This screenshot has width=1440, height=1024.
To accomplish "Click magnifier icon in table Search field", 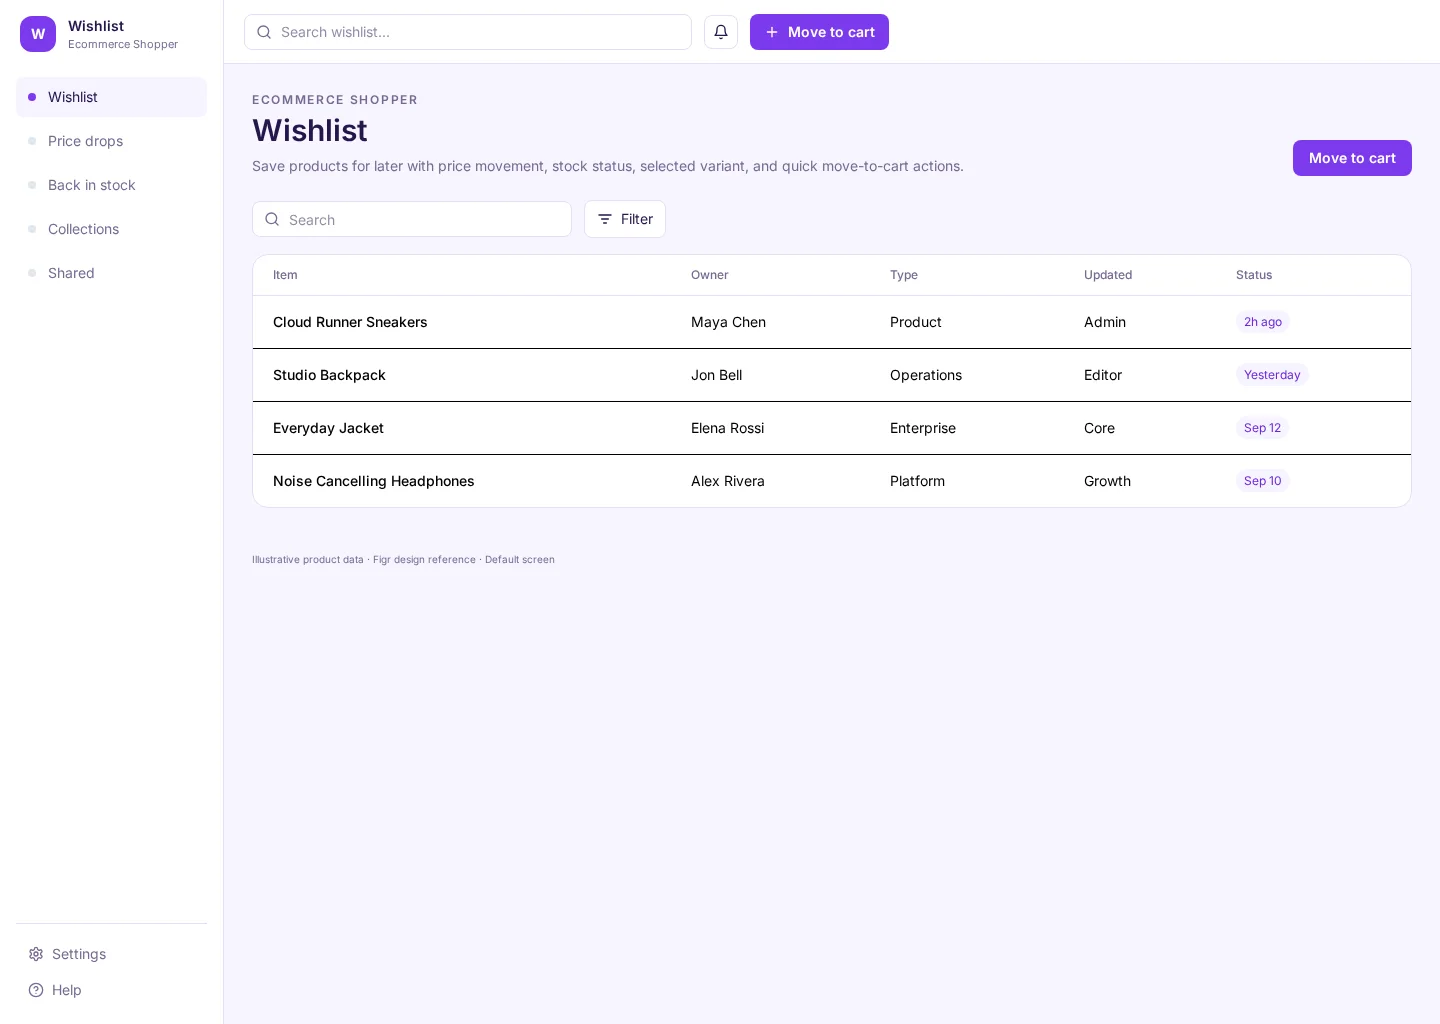I will 272,219.
